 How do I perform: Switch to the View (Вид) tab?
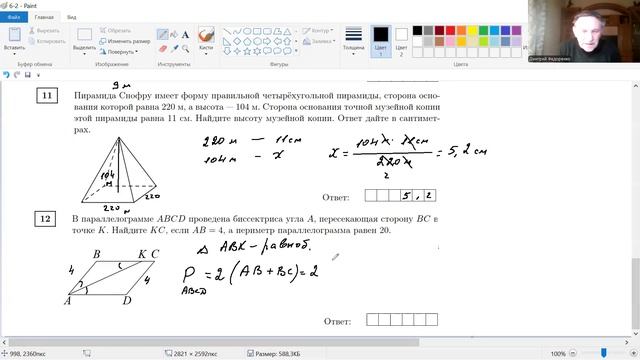(x=71, y=17)
